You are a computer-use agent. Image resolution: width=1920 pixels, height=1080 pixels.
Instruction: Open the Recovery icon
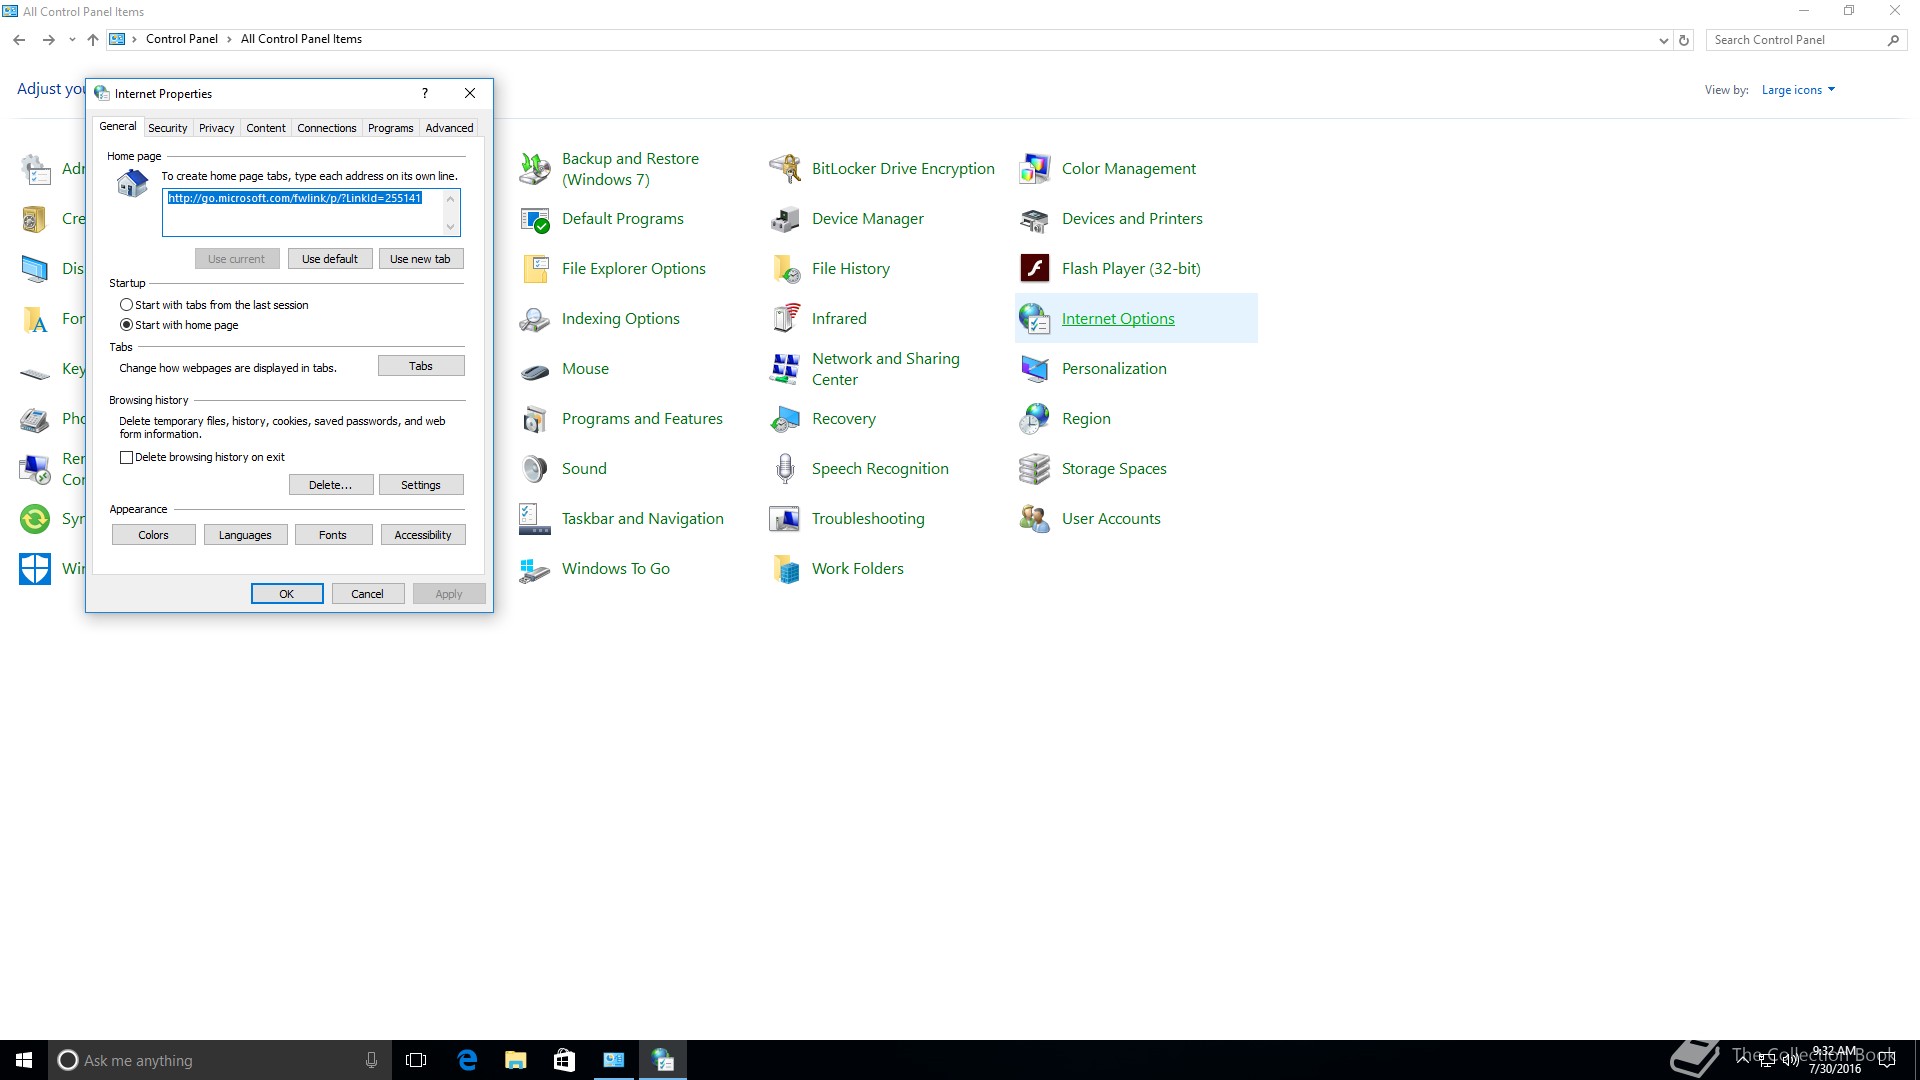pyautogui.click(x=785, y=419)
